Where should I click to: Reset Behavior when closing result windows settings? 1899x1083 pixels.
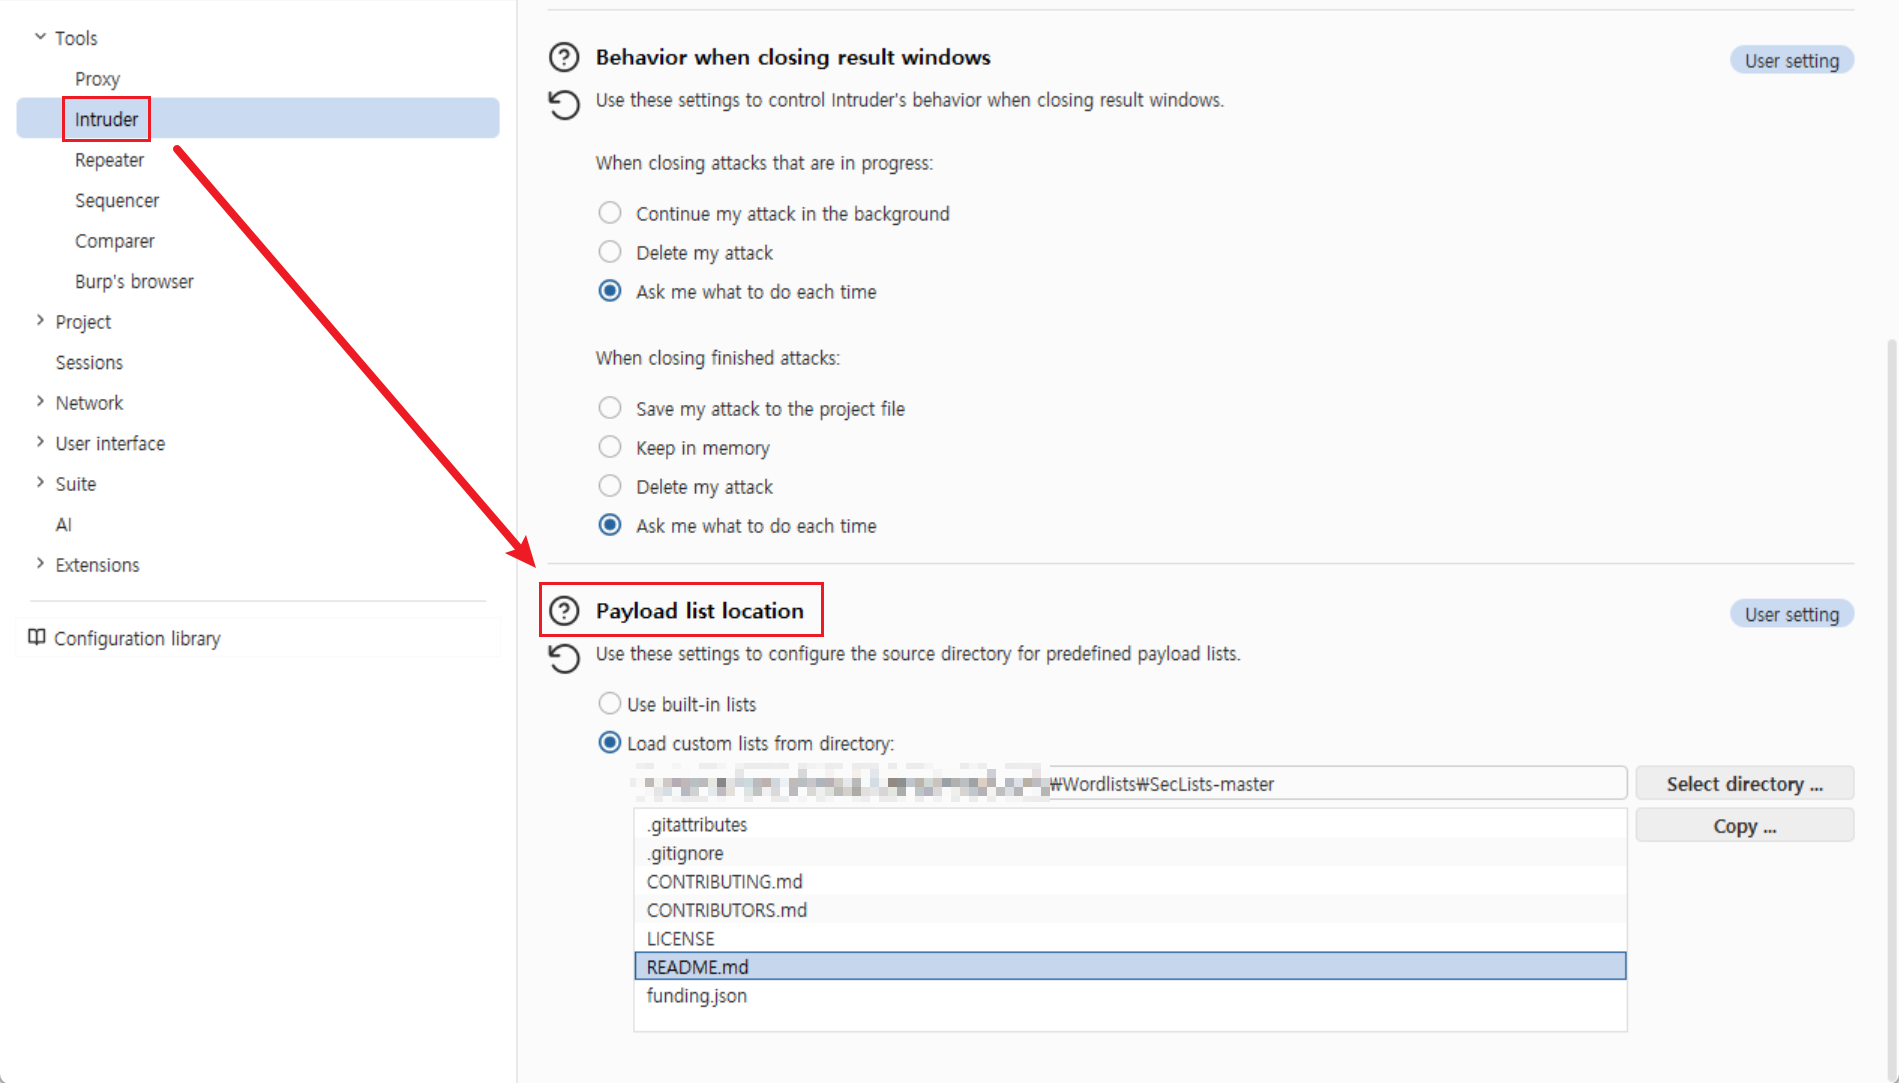[564, 104]
